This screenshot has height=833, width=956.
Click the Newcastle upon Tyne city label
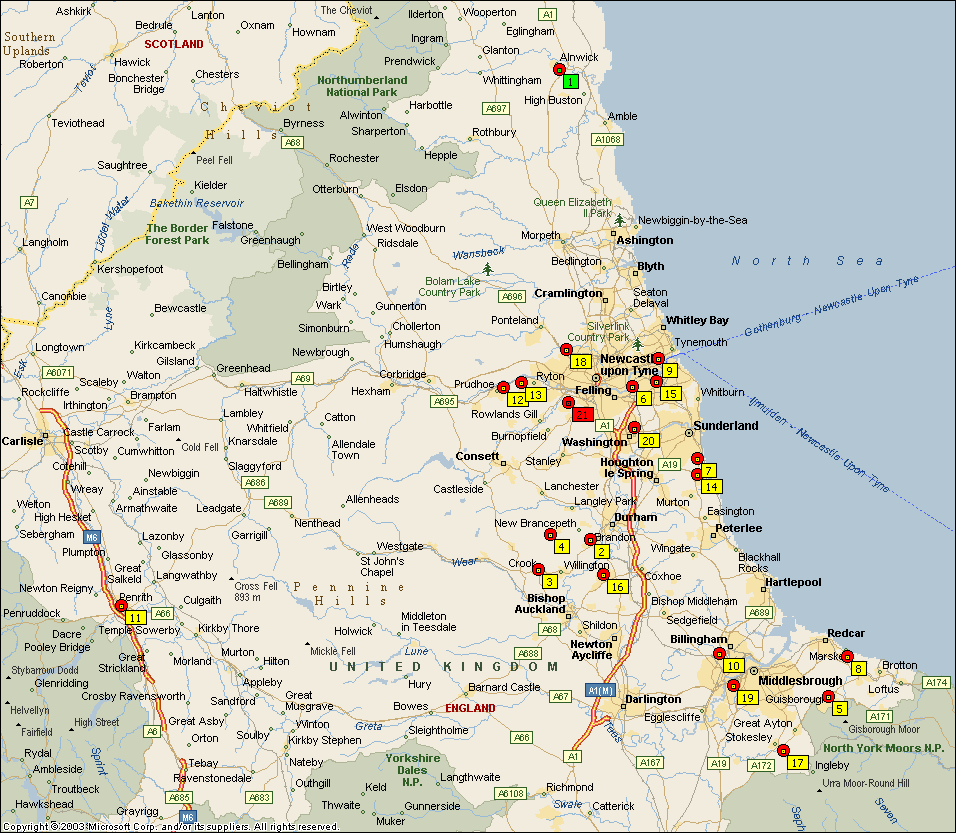click(x=629, y=365)
